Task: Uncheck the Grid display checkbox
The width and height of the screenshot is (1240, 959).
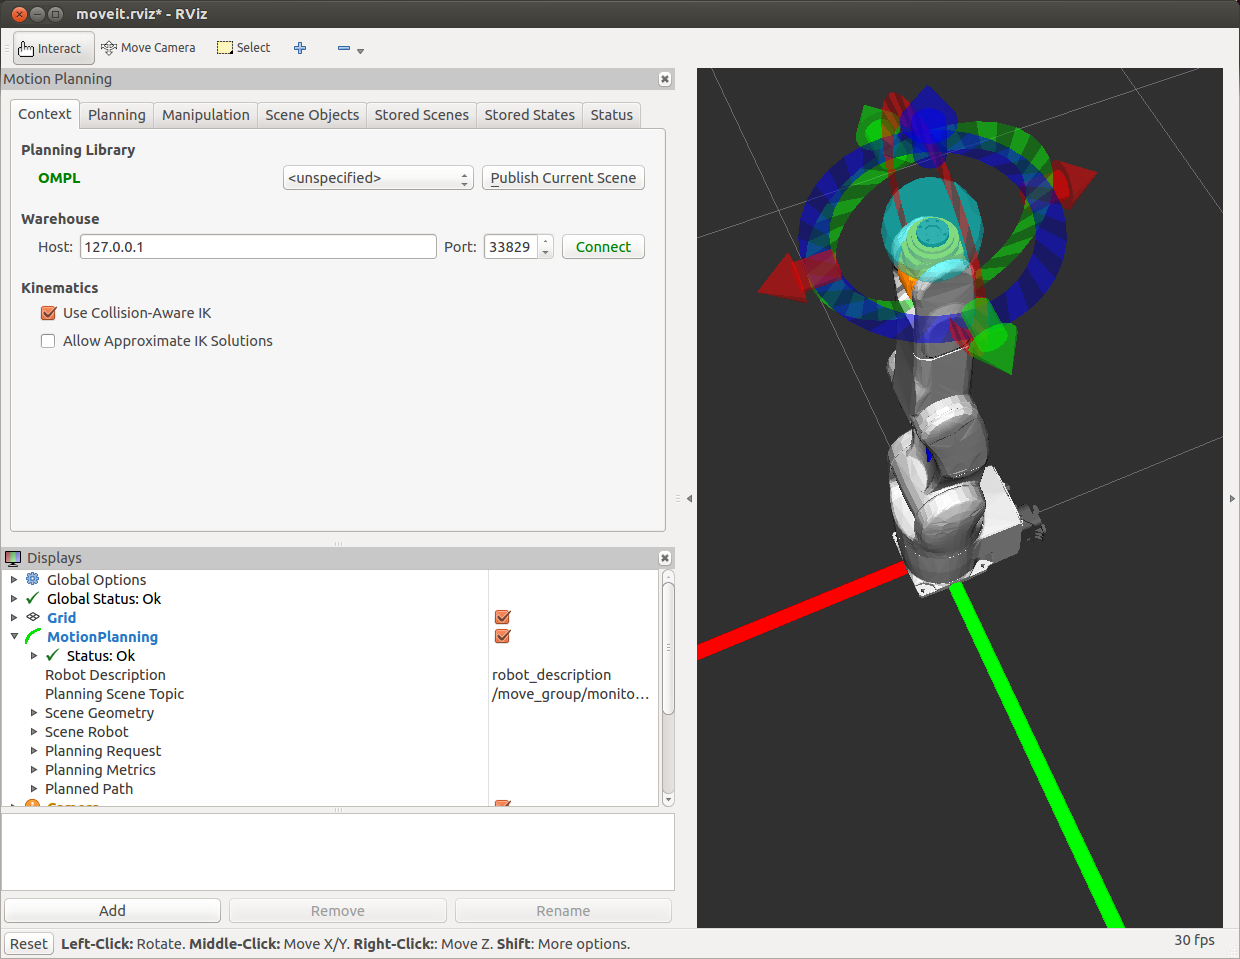Action: click(x=503, y=618)
